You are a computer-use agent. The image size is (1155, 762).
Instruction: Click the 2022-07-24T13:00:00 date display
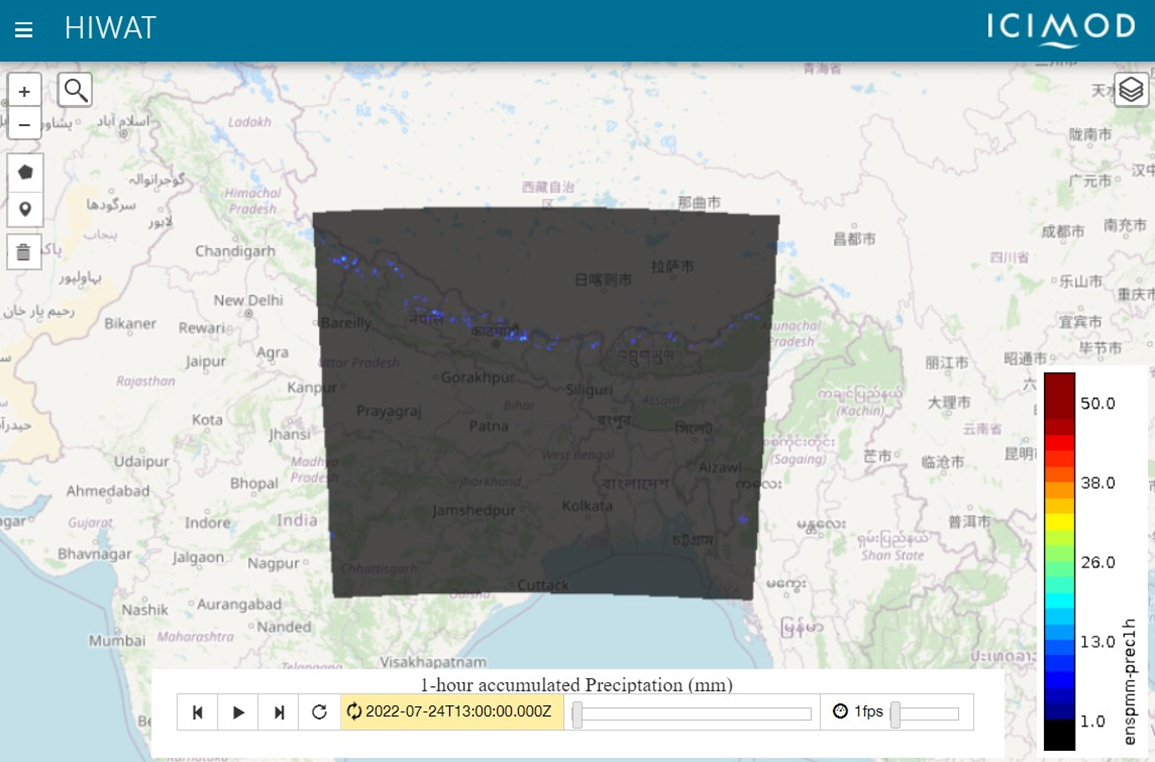[x=451, y=712]
